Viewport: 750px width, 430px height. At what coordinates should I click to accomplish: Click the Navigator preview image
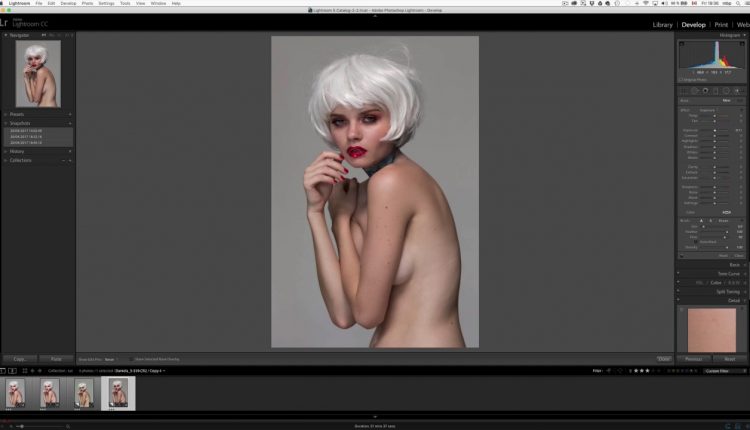point(38,74)
